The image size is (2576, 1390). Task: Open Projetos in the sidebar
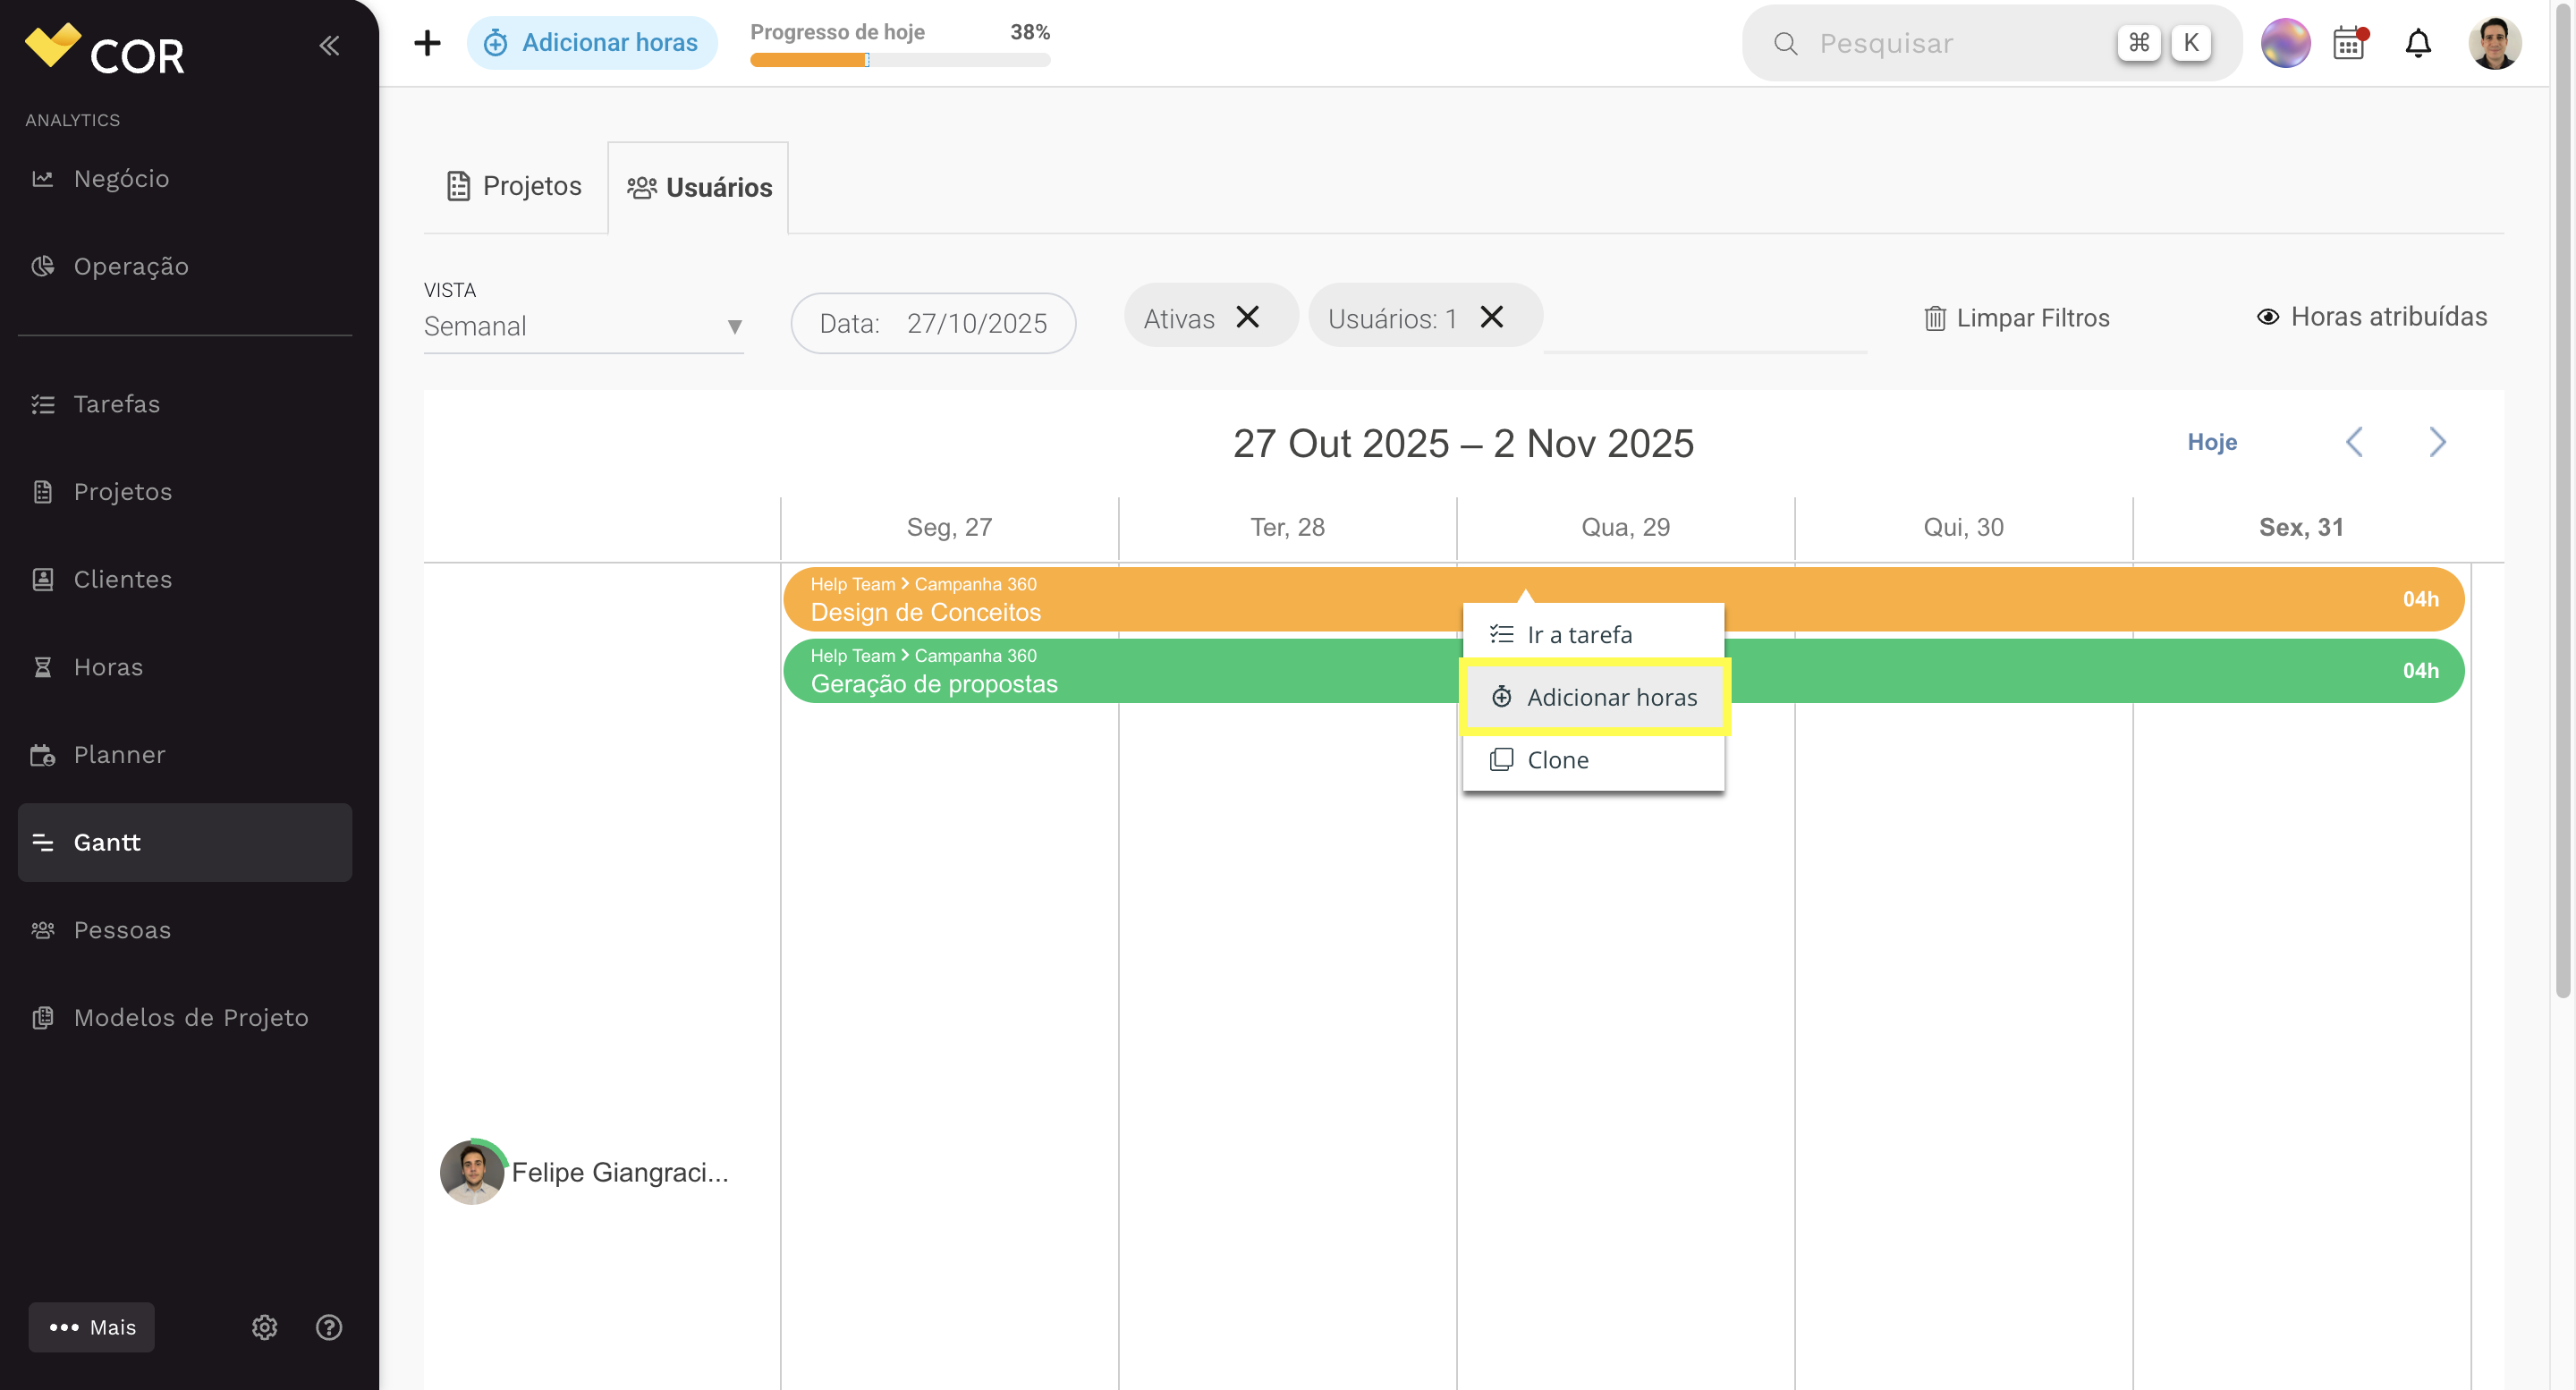click(185, 492)
